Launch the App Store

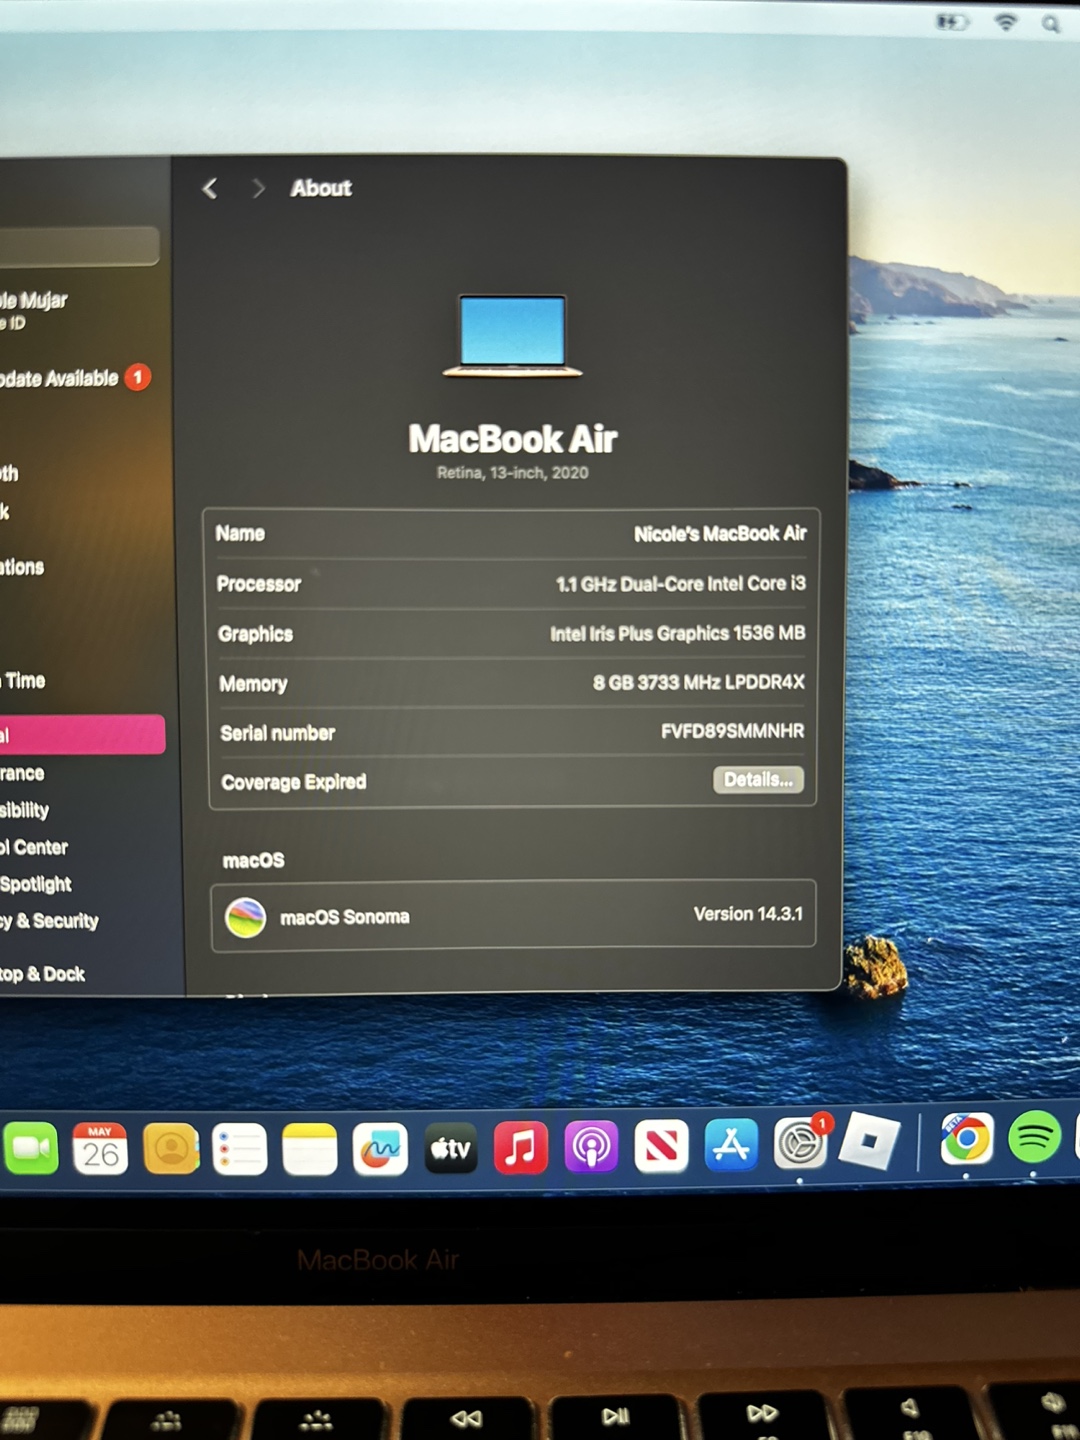pos(731,1146)
